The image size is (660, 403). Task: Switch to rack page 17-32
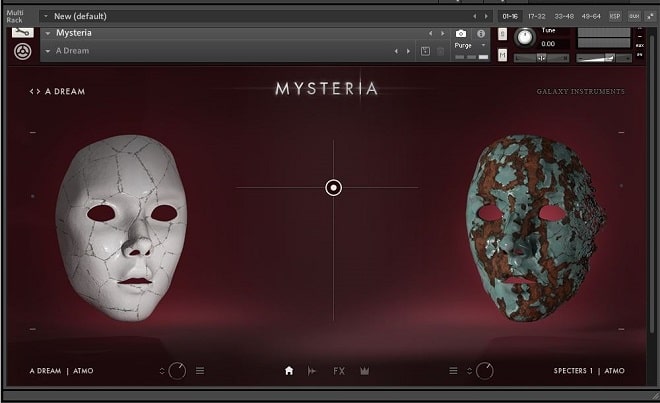click(536, 16)
